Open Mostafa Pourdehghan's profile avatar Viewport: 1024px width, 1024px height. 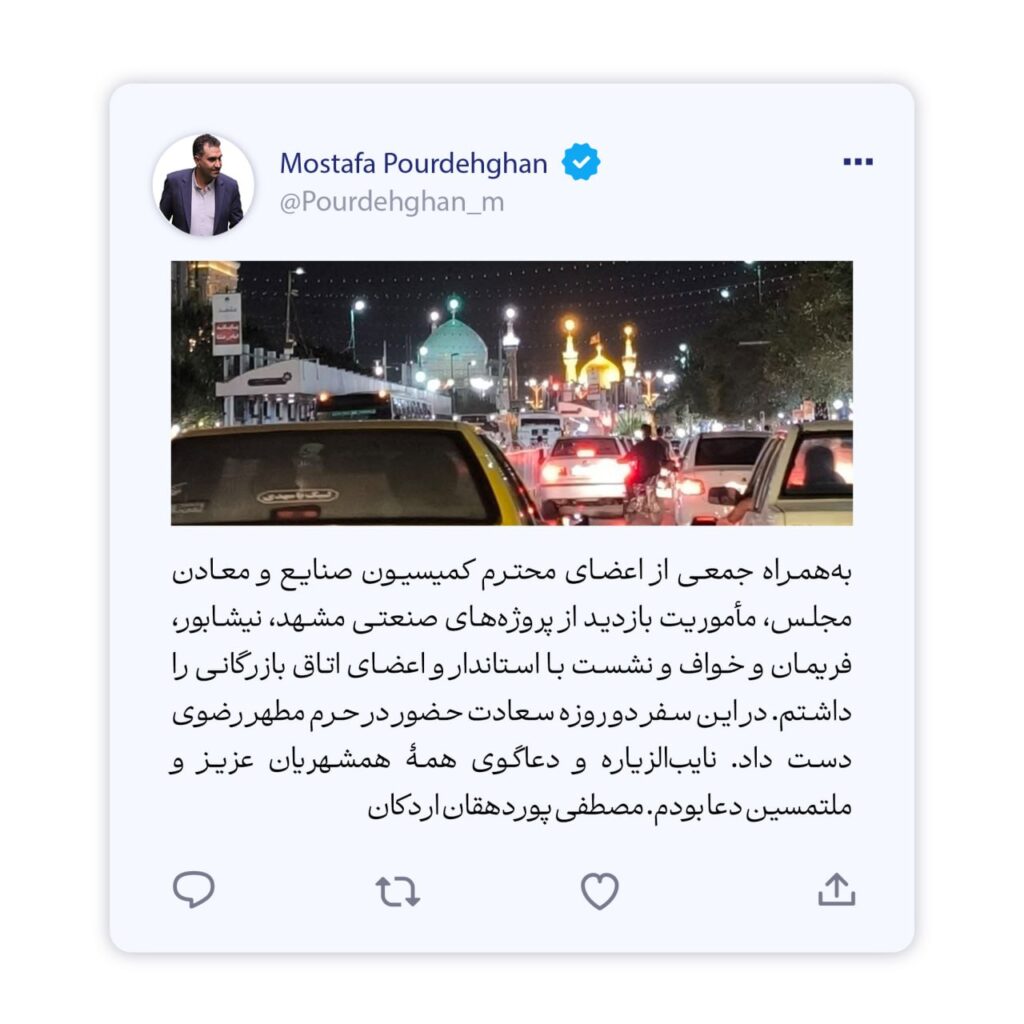coord(203,185)
